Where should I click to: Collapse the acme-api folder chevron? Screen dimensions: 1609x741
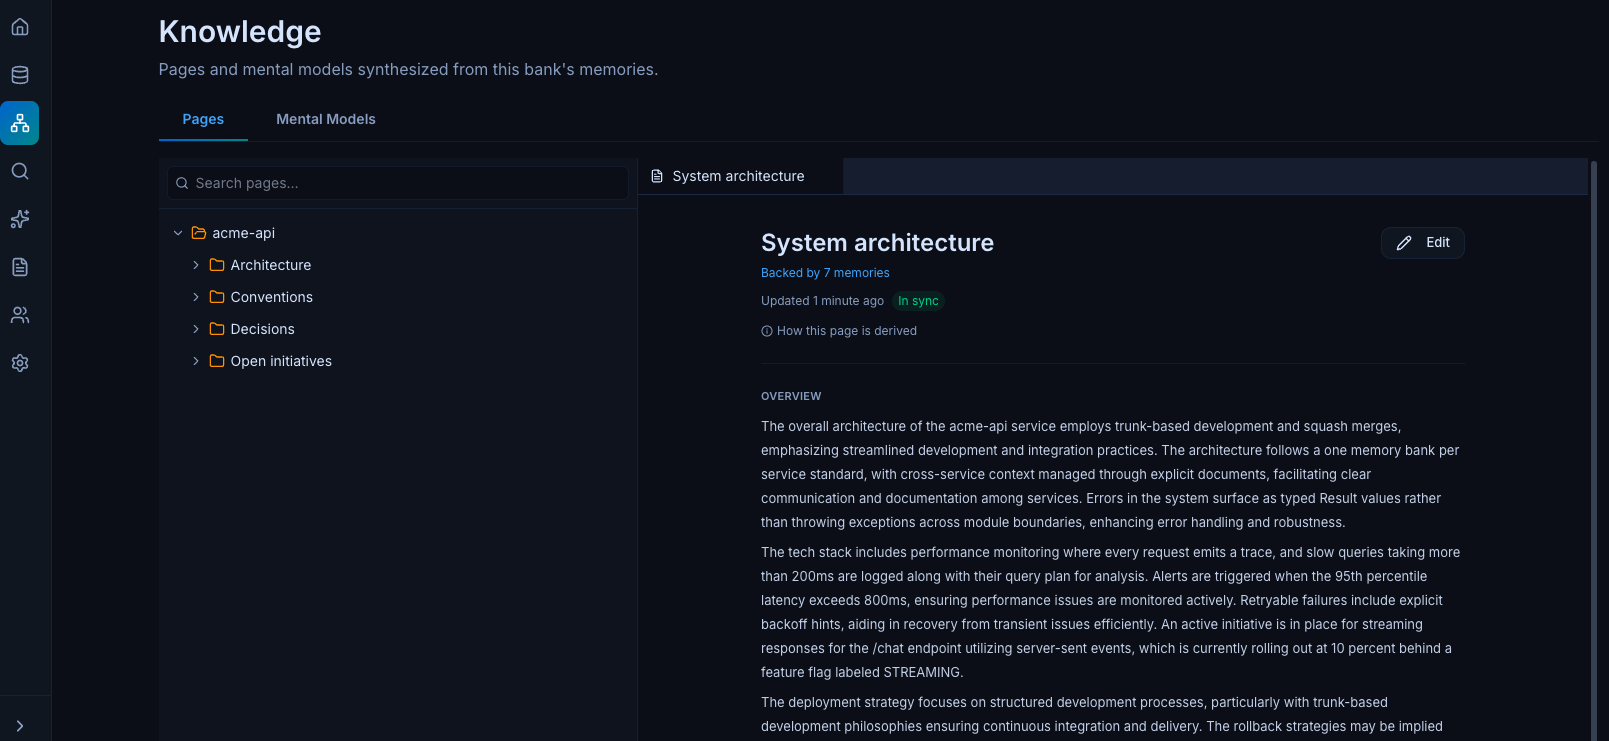coord(178,233)
